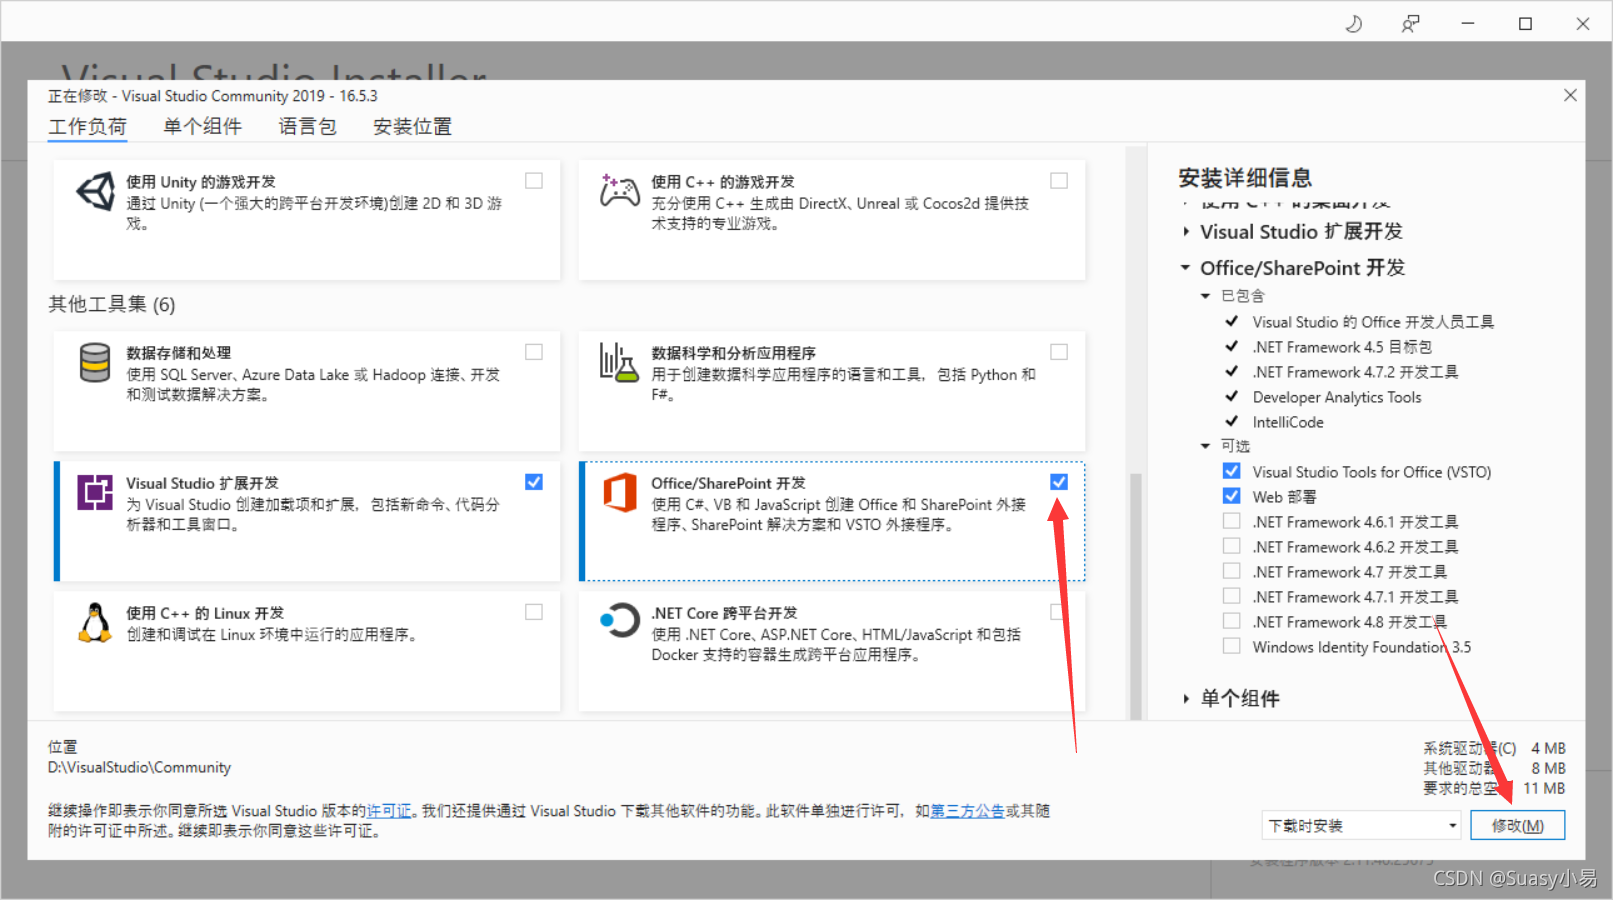Toggle the dark theme moon icon

[x=1353, y=23]
